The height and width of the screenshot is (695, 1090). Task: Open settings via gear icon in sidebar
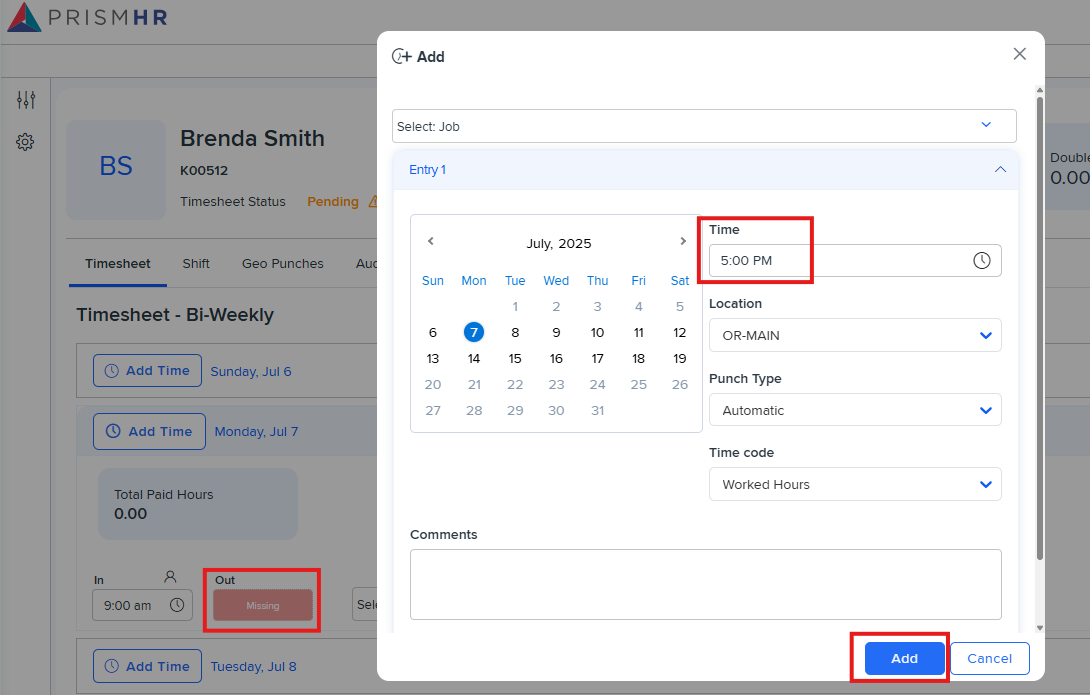pos(25,141)
